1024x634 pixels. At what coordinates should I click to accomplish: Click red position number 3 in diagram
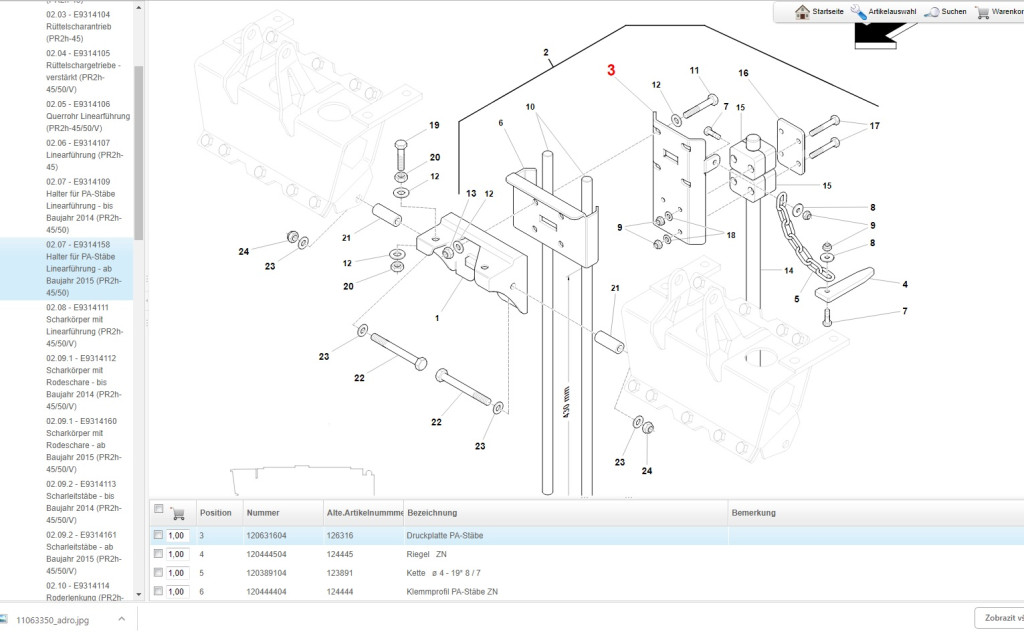pos(611,70)
